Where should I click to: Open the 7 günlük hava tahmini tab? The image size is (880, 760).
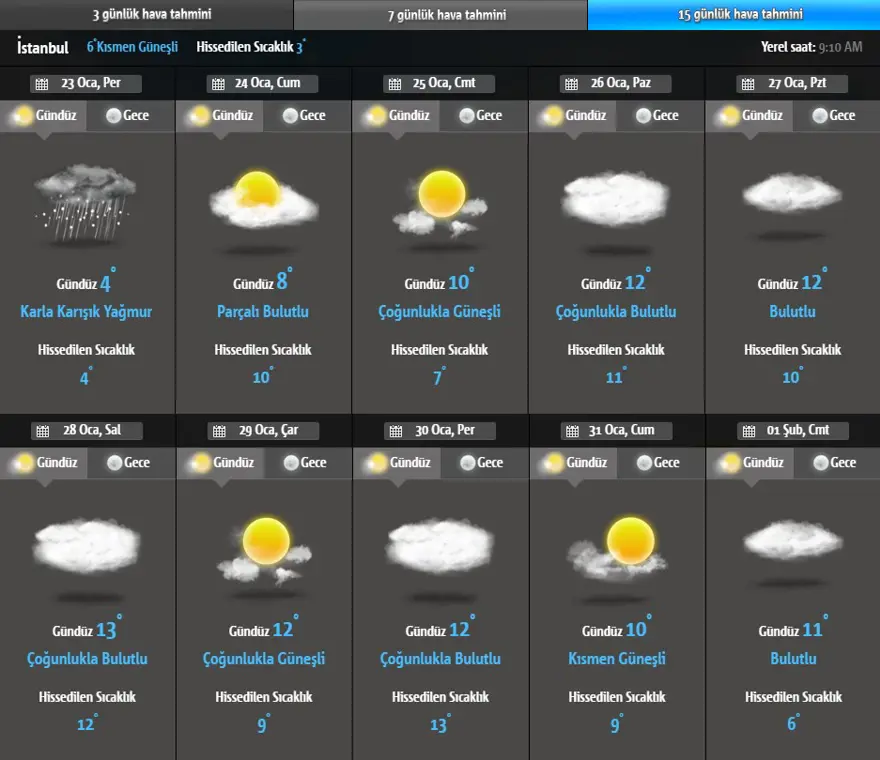click(x=440, y=15)
